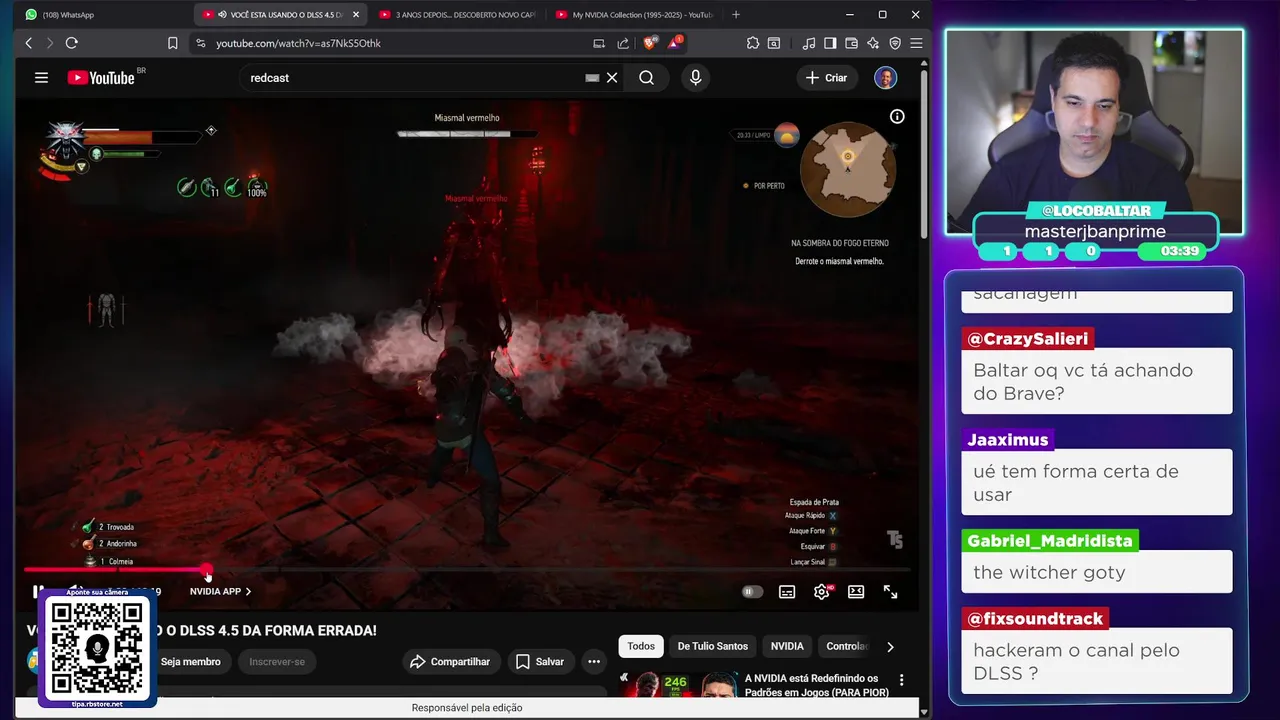Open more actions ellipsis under video
The image size is (1280, 720).
(594, 662)
